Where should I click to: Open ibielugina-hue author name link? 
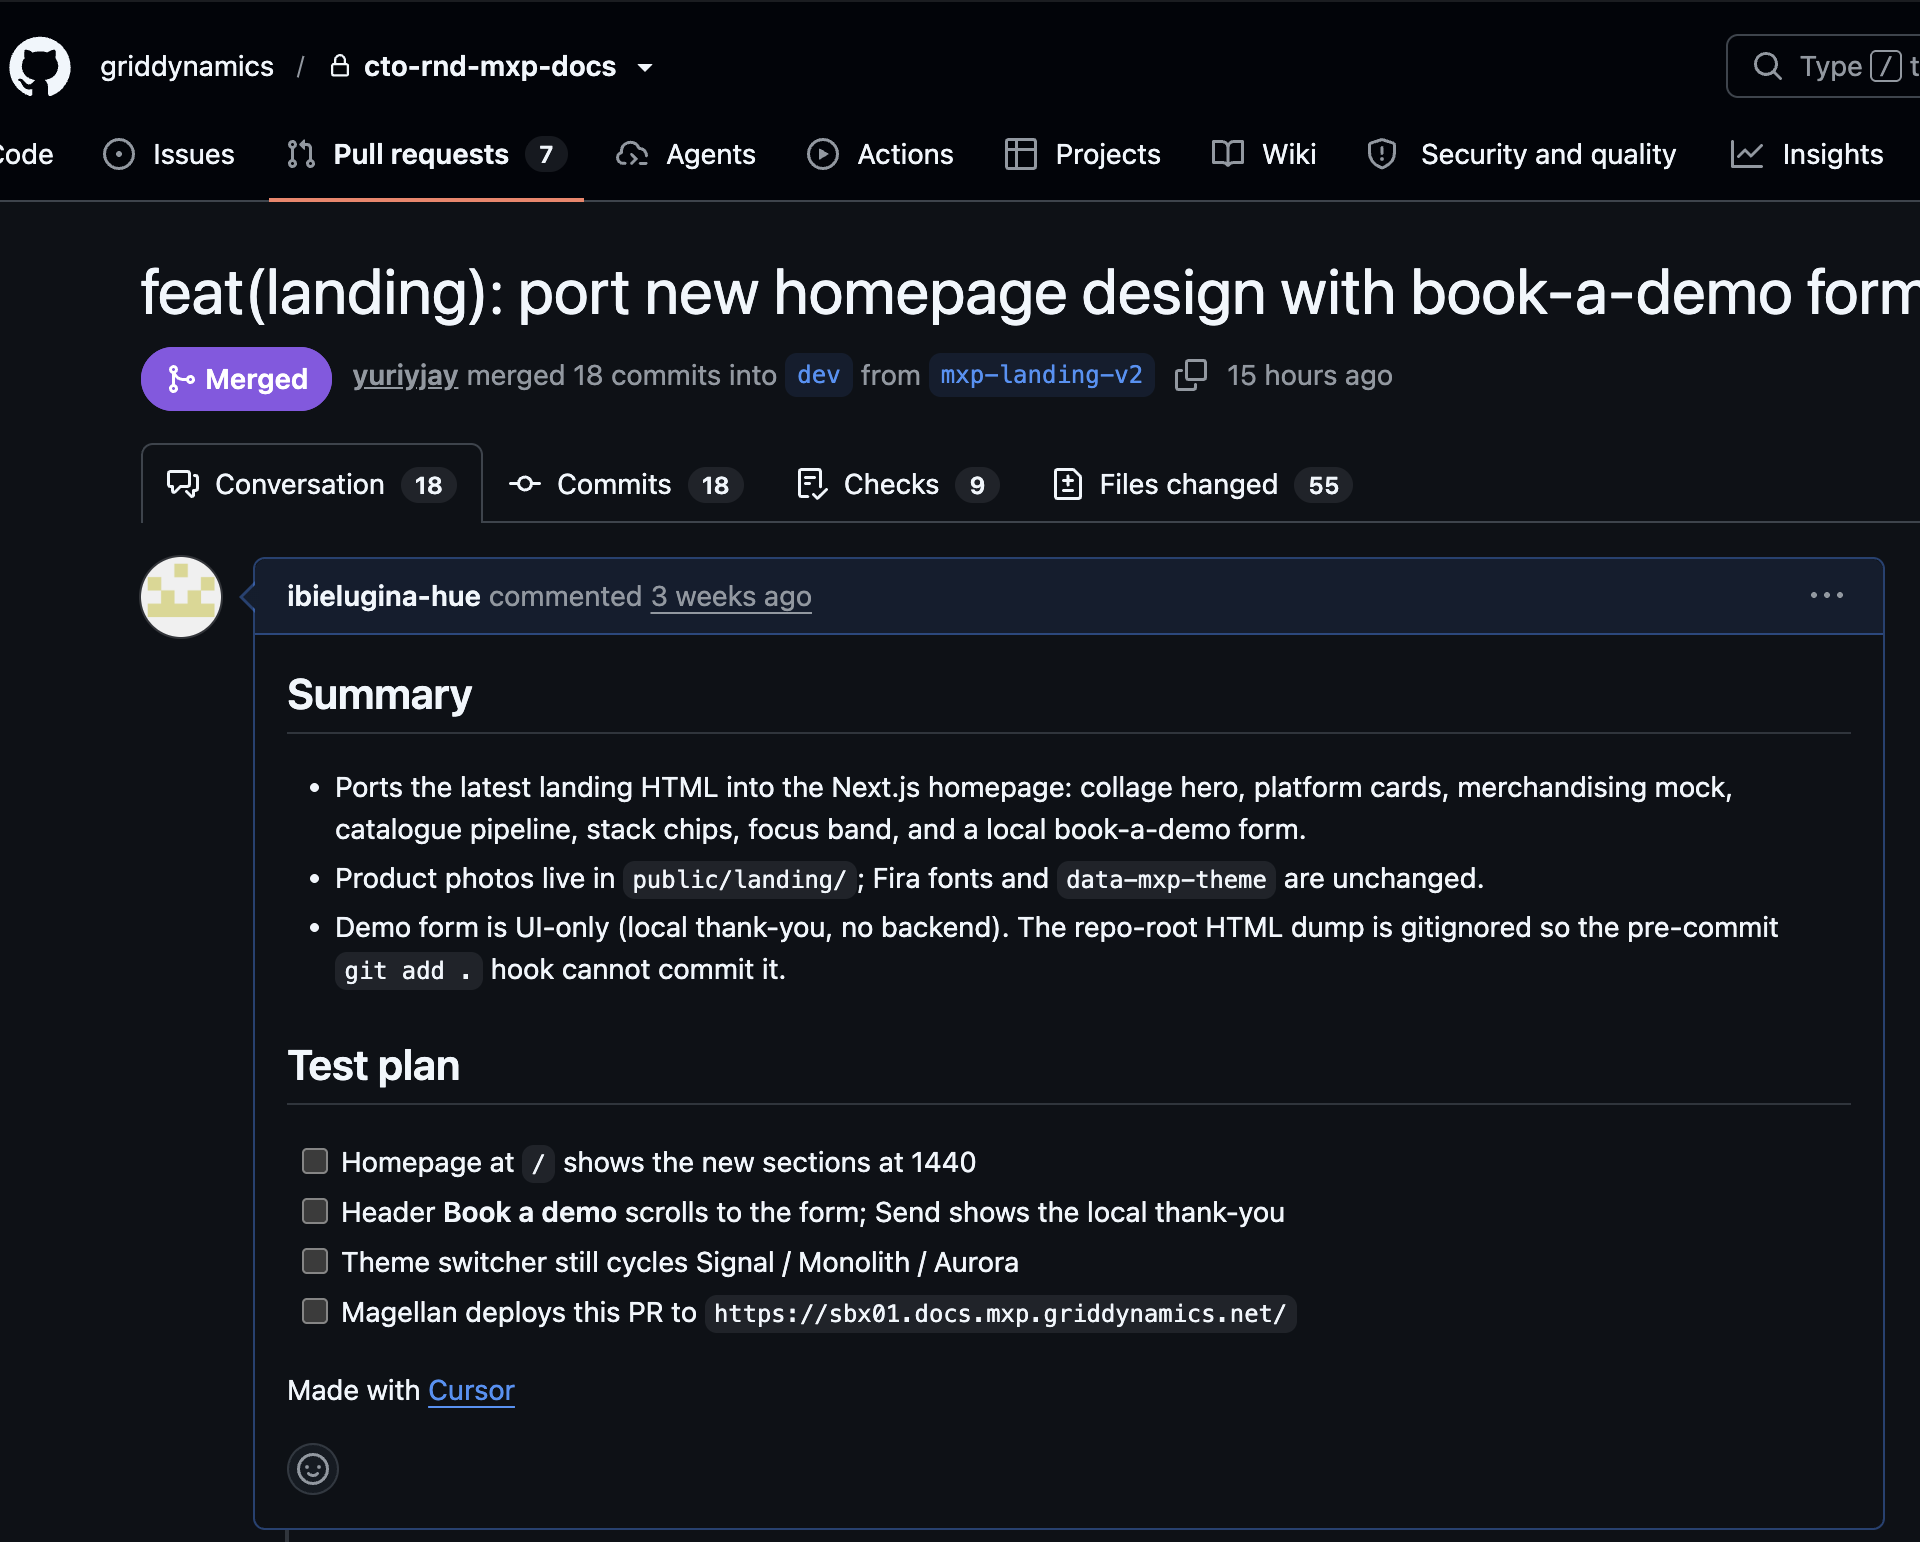[383, 596]
